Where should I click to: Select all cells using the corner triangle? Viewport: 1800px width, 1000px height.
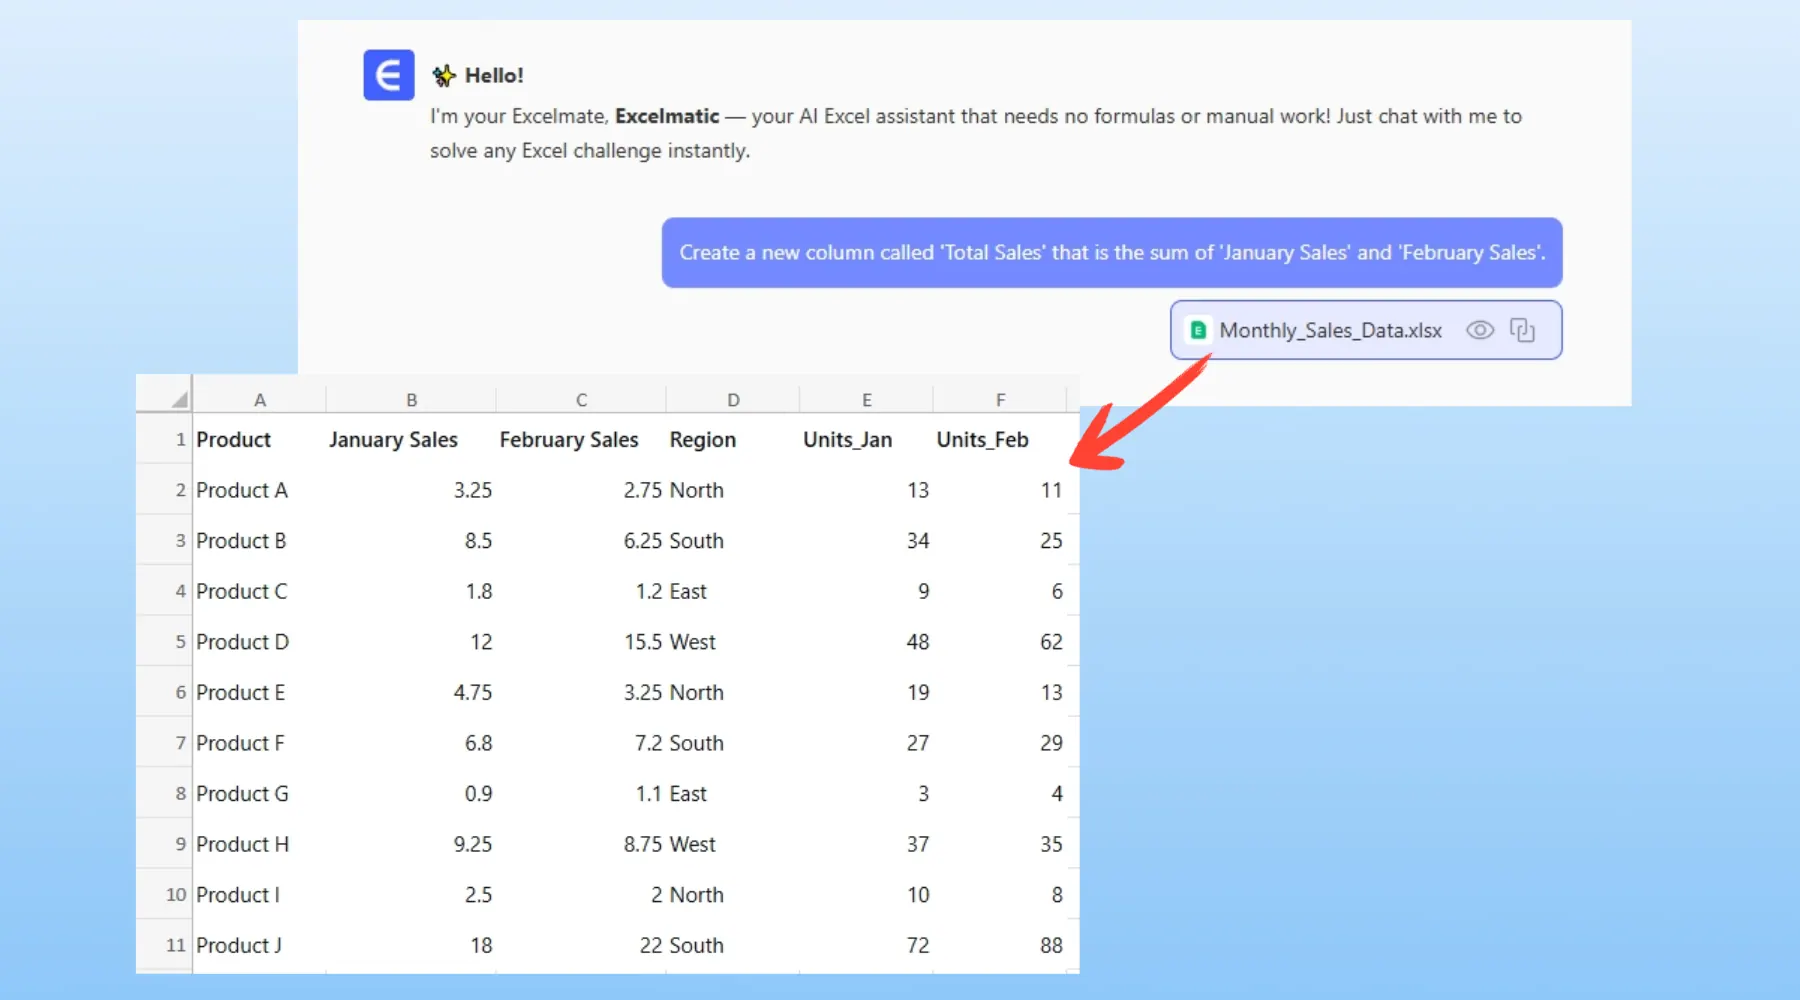pyautogui.click(x=178, y=399)
